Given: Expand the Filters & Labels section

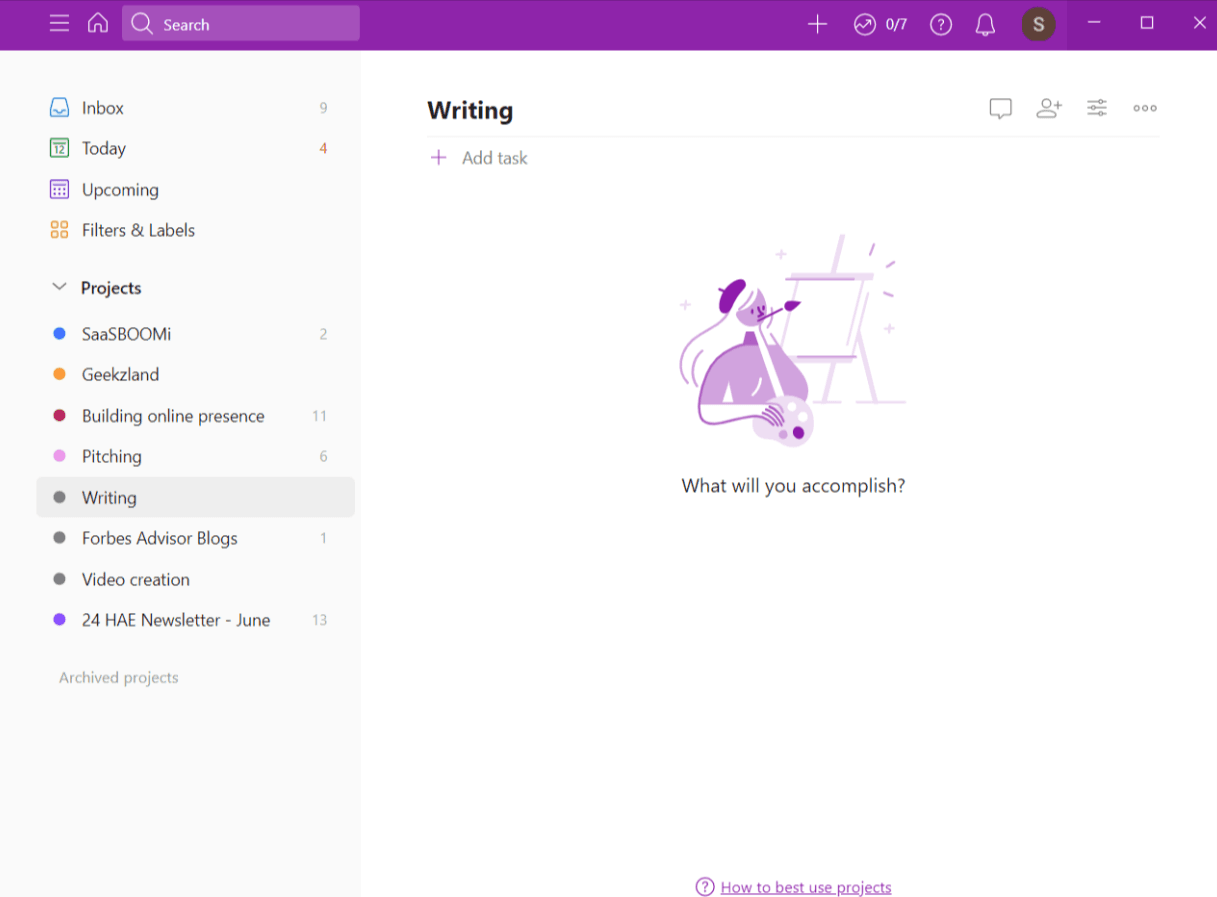Looking at the screenshot, I should coord(138,230).
